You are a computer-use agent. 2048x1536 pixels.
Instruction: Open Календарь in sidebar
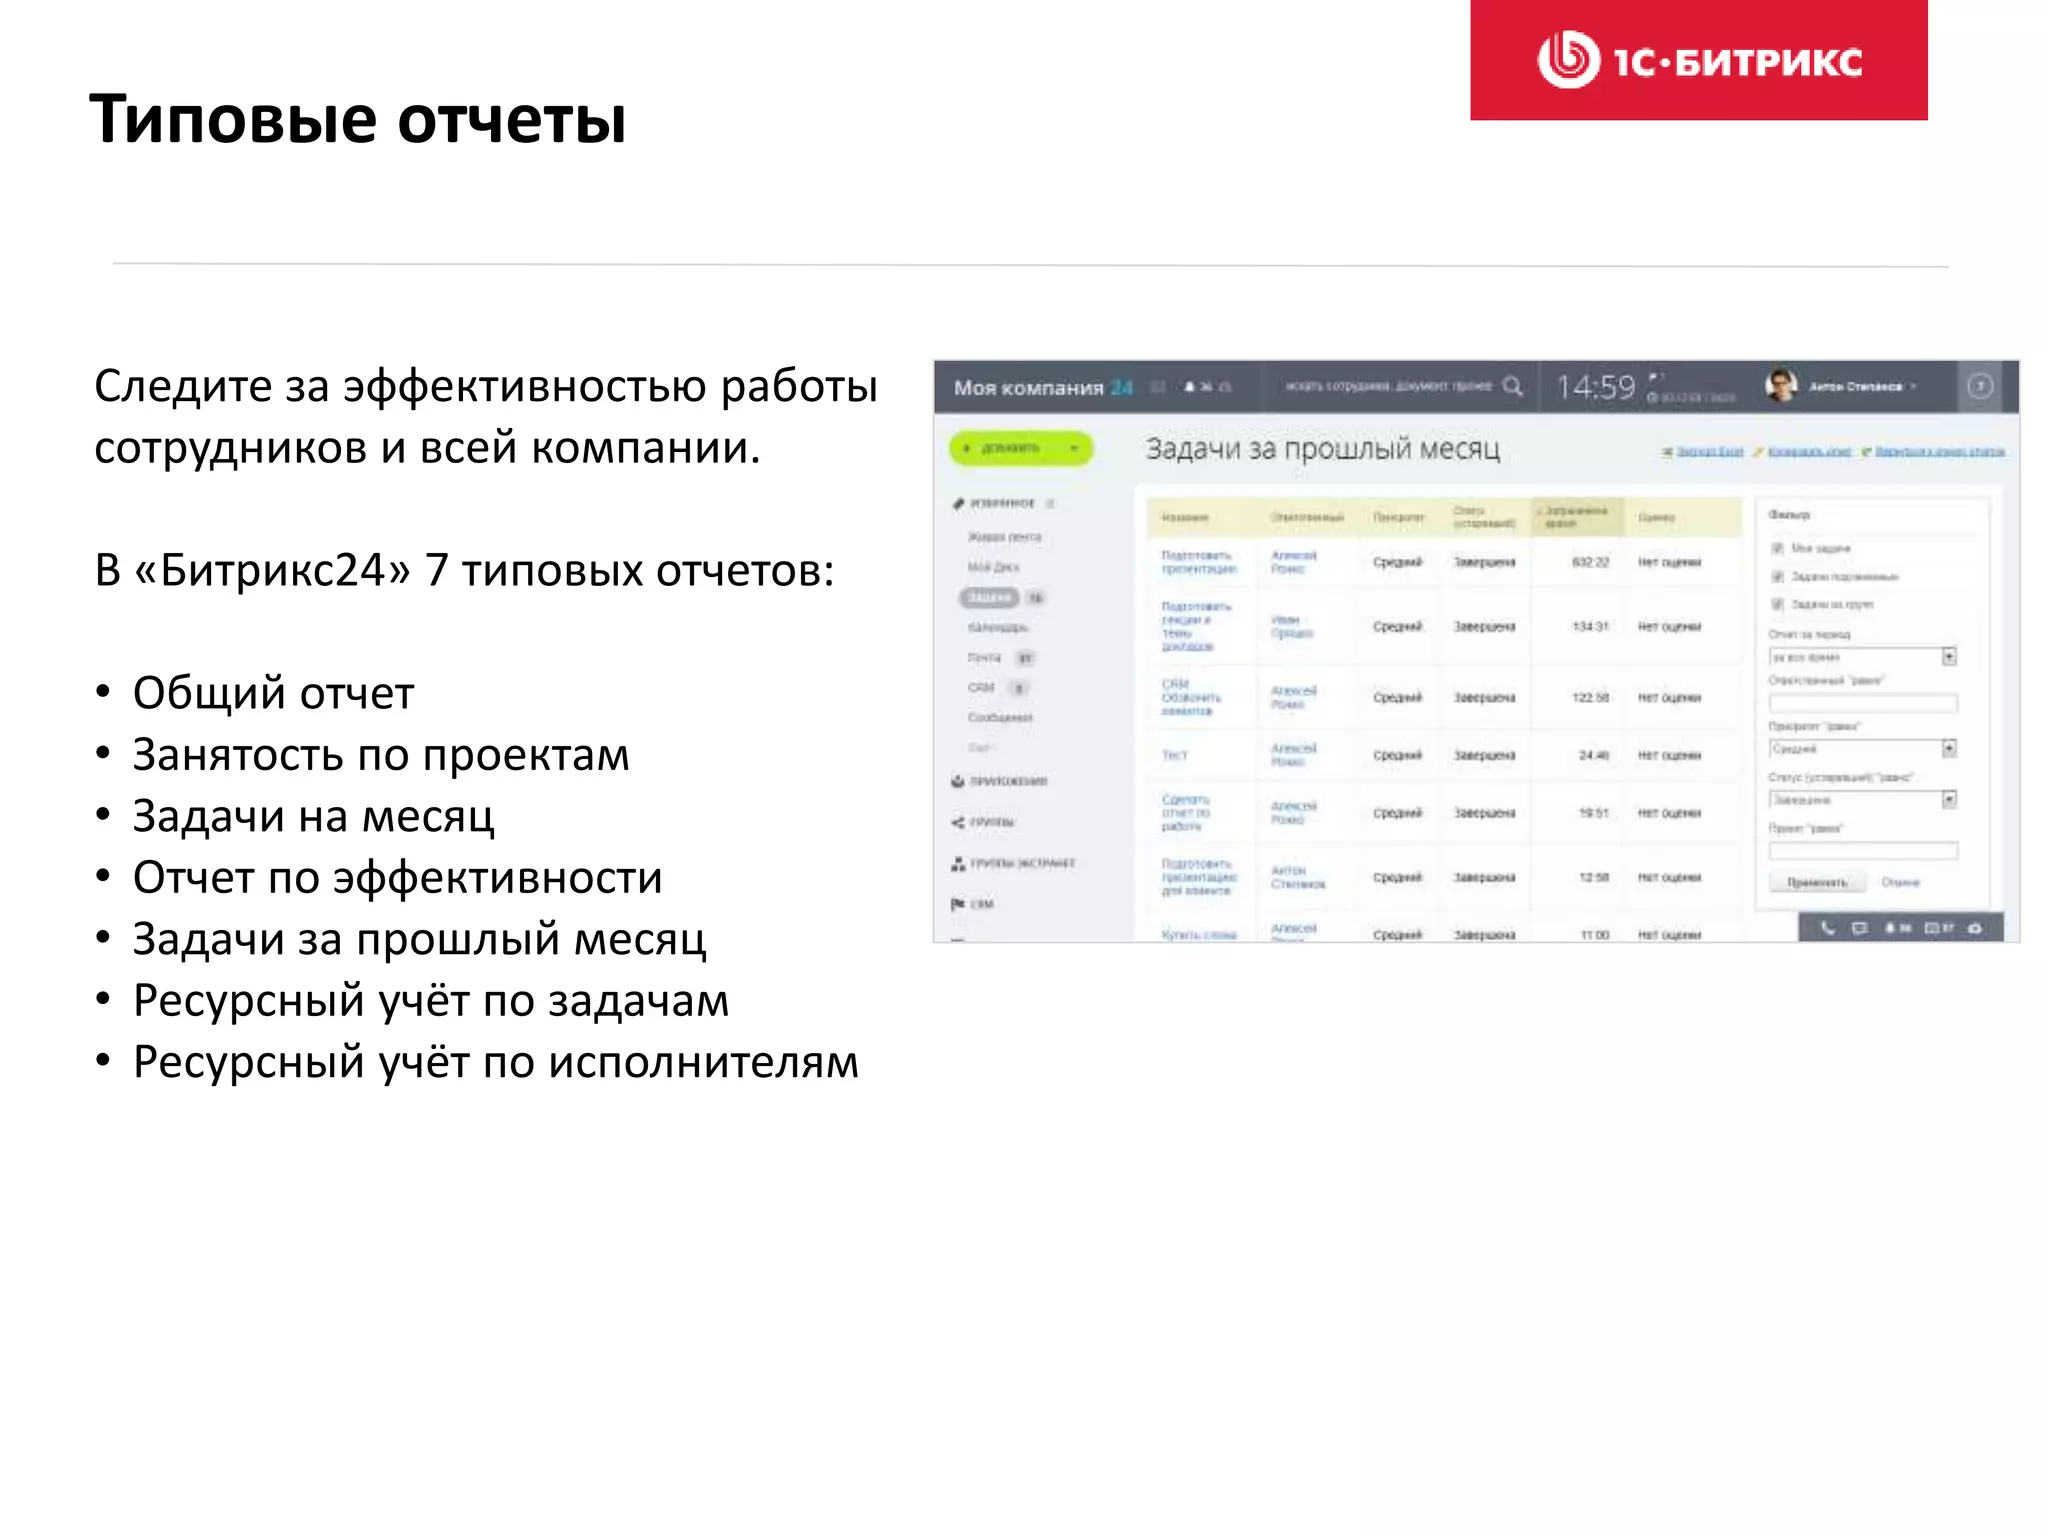(x=997, y=627)
